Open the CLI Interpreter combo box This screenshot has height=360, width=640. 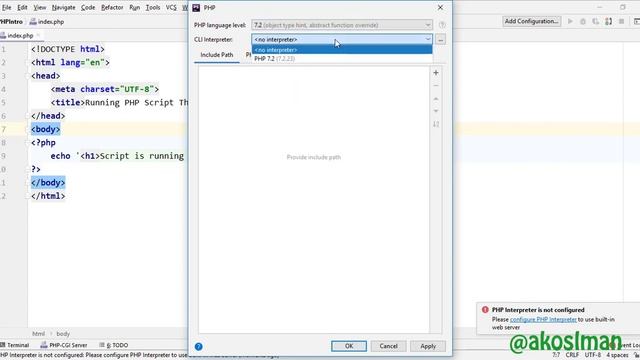[342, 39]
